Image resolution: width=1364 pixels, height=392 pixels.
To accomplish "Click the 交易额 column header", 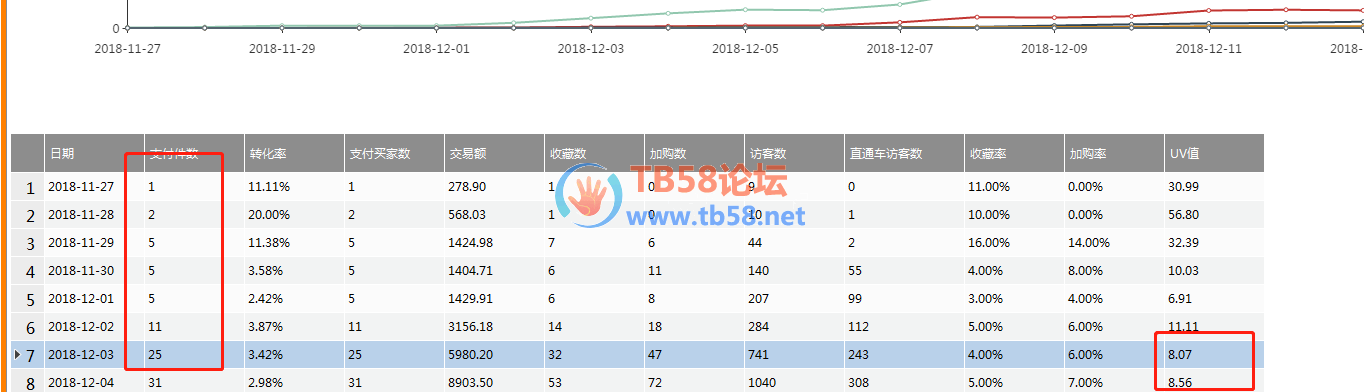I will pos(494,153).
